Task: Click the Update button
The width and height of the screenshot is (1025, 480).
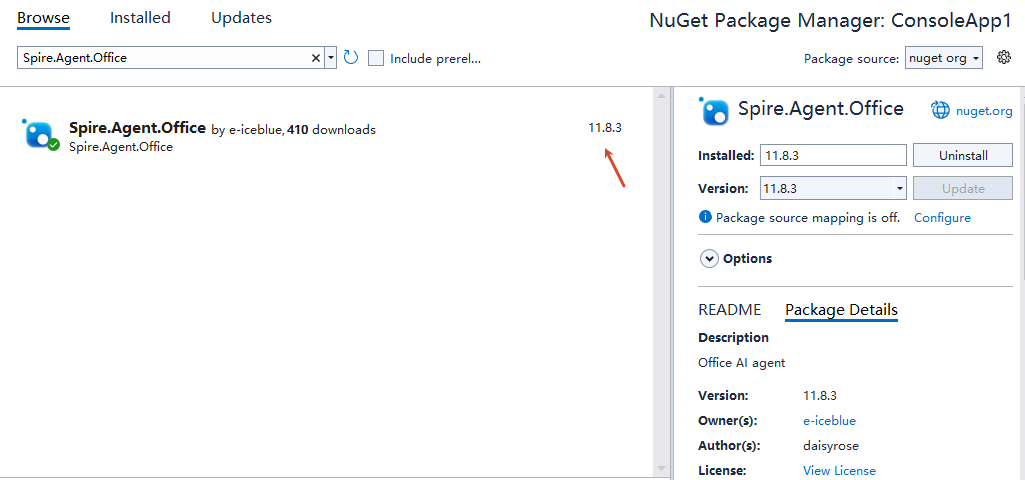Action: pos(963,188)
